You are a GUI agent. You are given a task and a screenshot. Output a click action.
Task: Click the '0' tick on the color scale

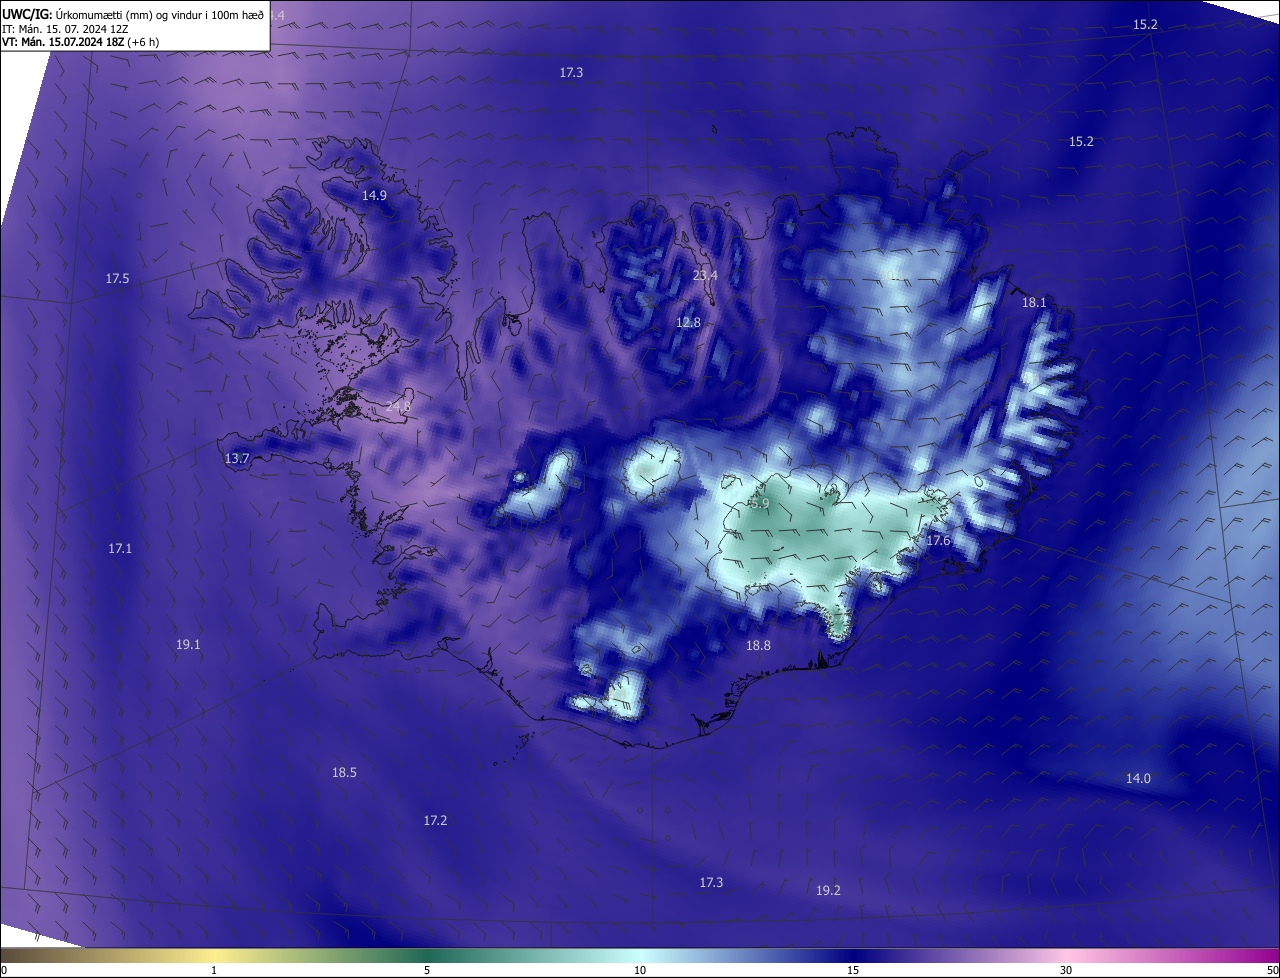[x=4, y=970]
